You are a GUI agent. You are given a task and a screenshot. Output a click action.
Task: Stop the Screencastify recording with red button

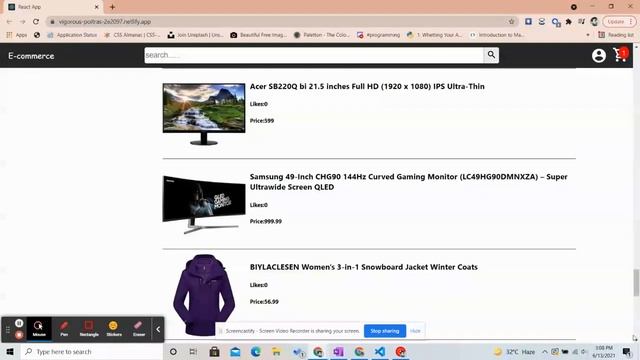coord(19,335)
